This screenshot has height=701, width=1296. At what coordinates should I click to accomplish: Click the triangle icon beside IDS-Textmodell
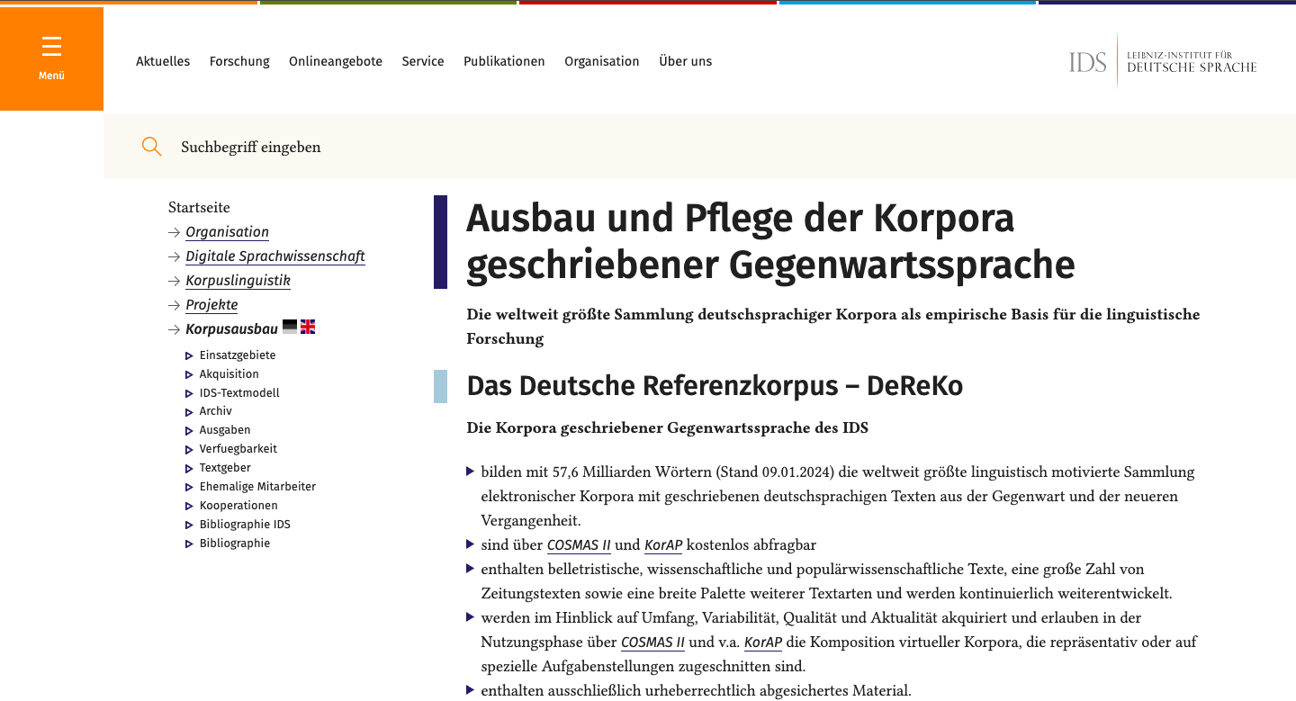point(188,392)
